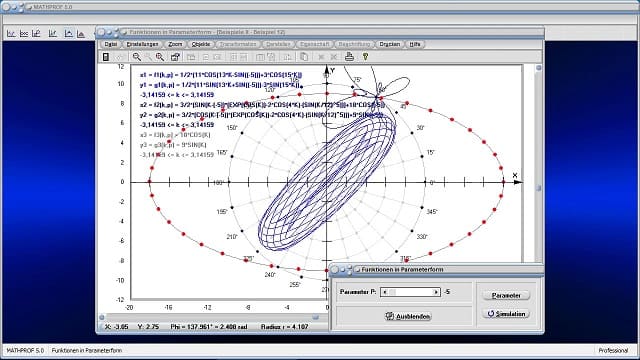Click the Parameter button
Viewport: 640px width, 360px height.
[506, 295]
